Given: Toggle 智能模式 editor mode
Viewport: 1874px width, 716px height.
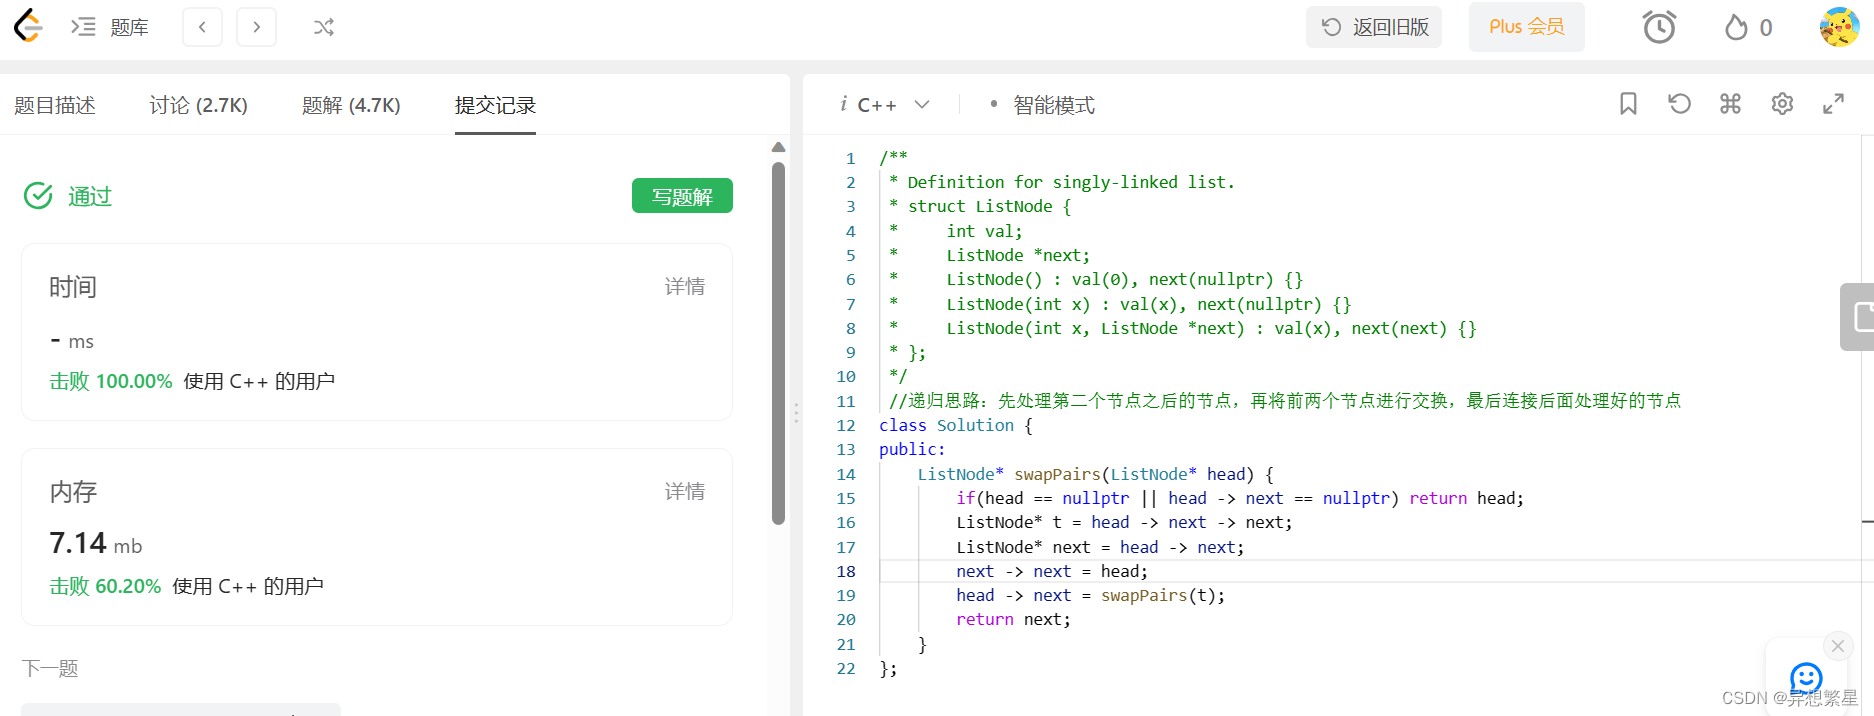Looking at the screenshot, I should click(1053, 105).
